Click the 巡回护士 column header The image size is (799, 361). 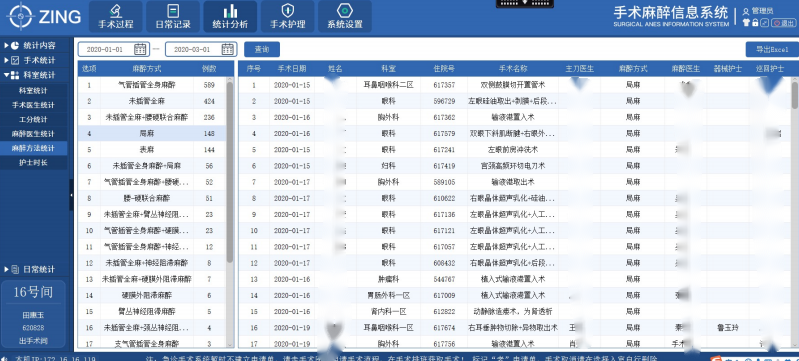click(x=769, y=68)
